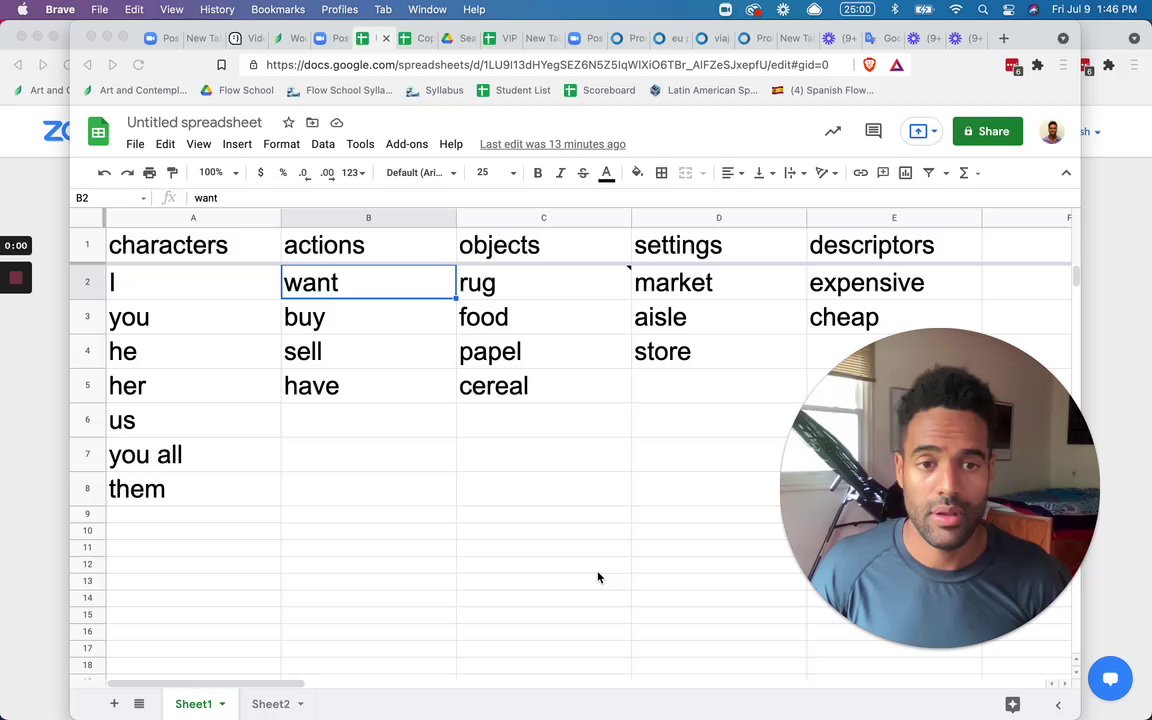1152x720 pixels.
Task: Open the all sheets list icon
Action: (x=139, y=704)
